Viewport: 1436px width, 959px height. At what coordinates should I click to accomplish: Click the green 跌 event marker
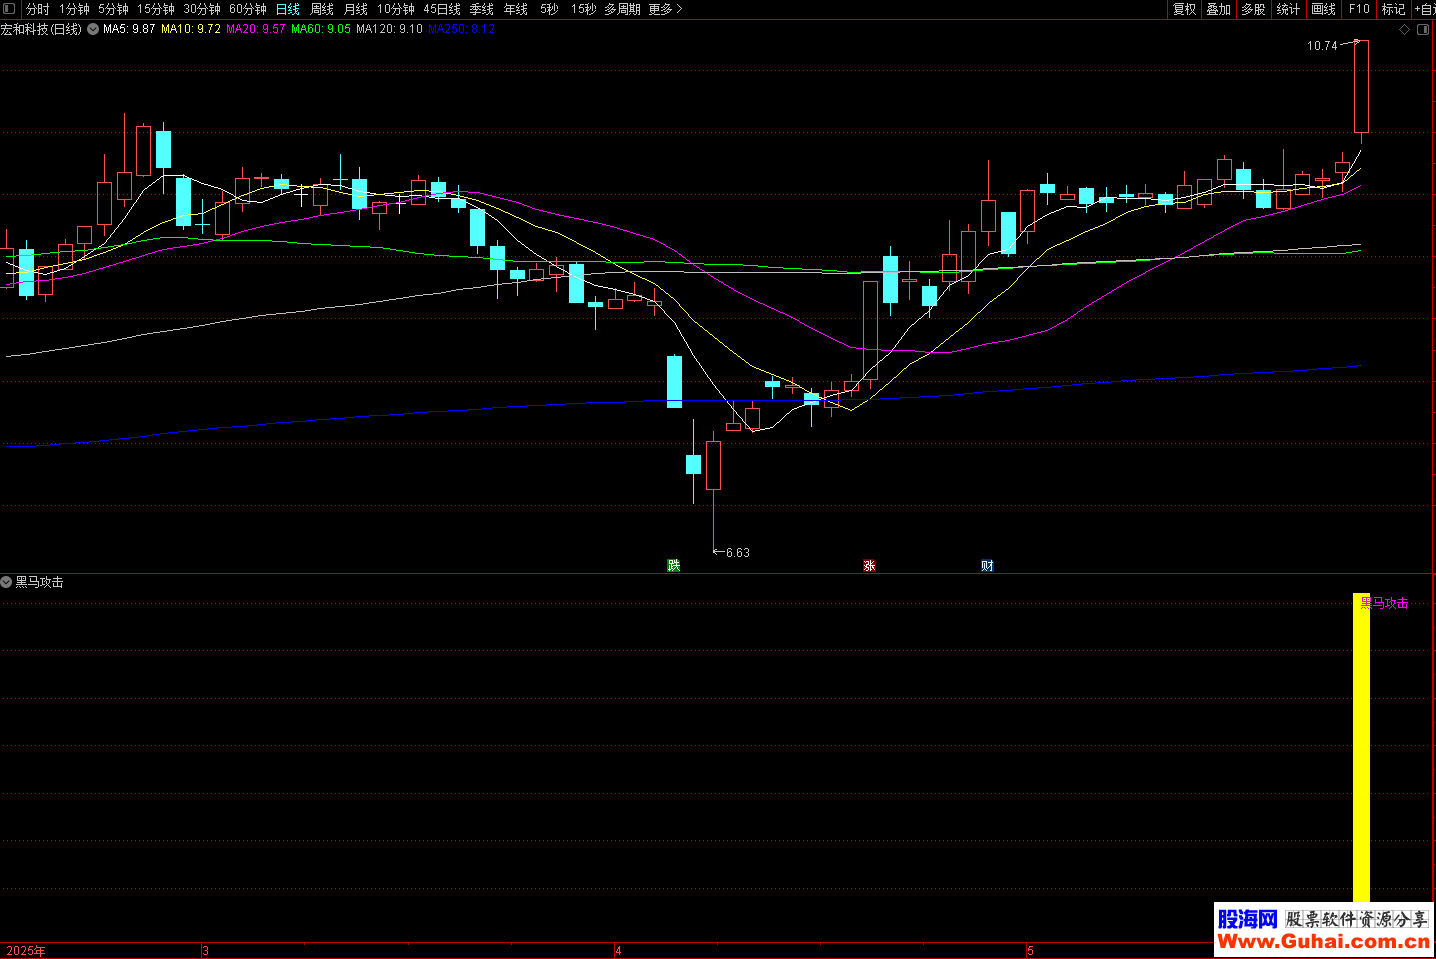[674, 566]
